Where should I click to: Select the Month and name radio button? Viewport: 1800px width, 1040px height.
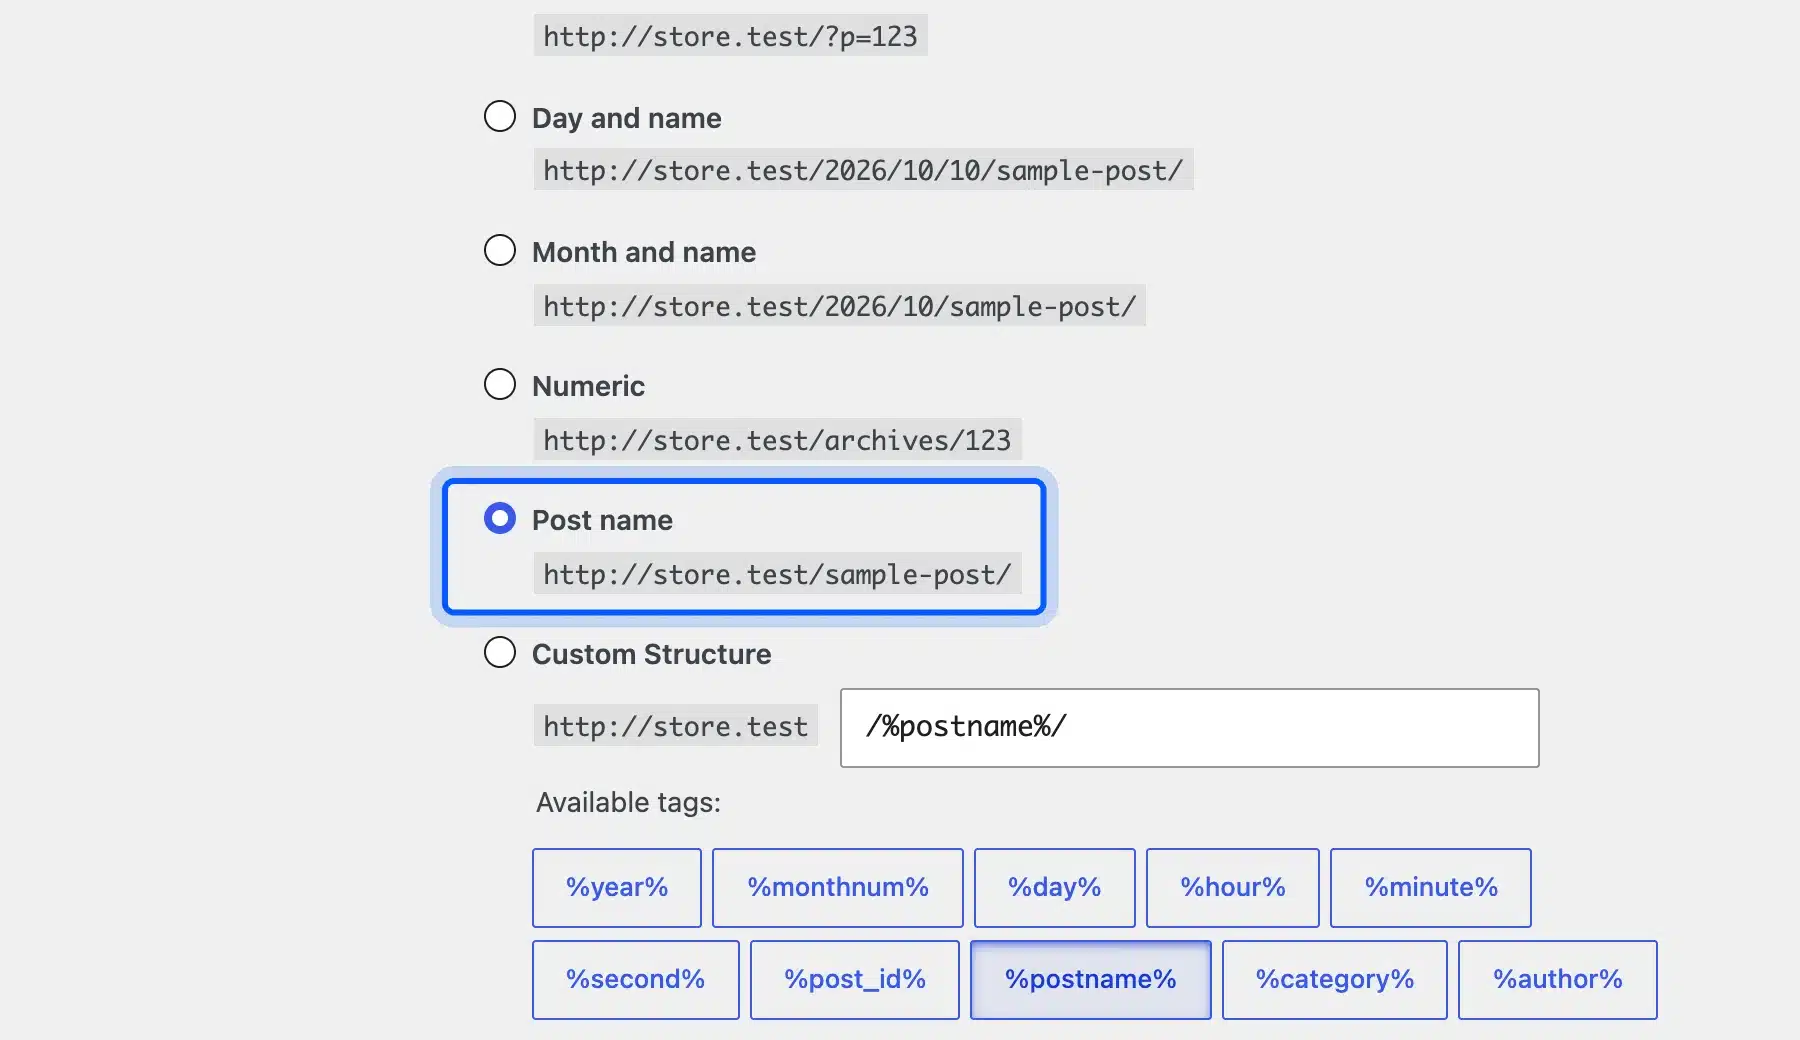(500, 250)
